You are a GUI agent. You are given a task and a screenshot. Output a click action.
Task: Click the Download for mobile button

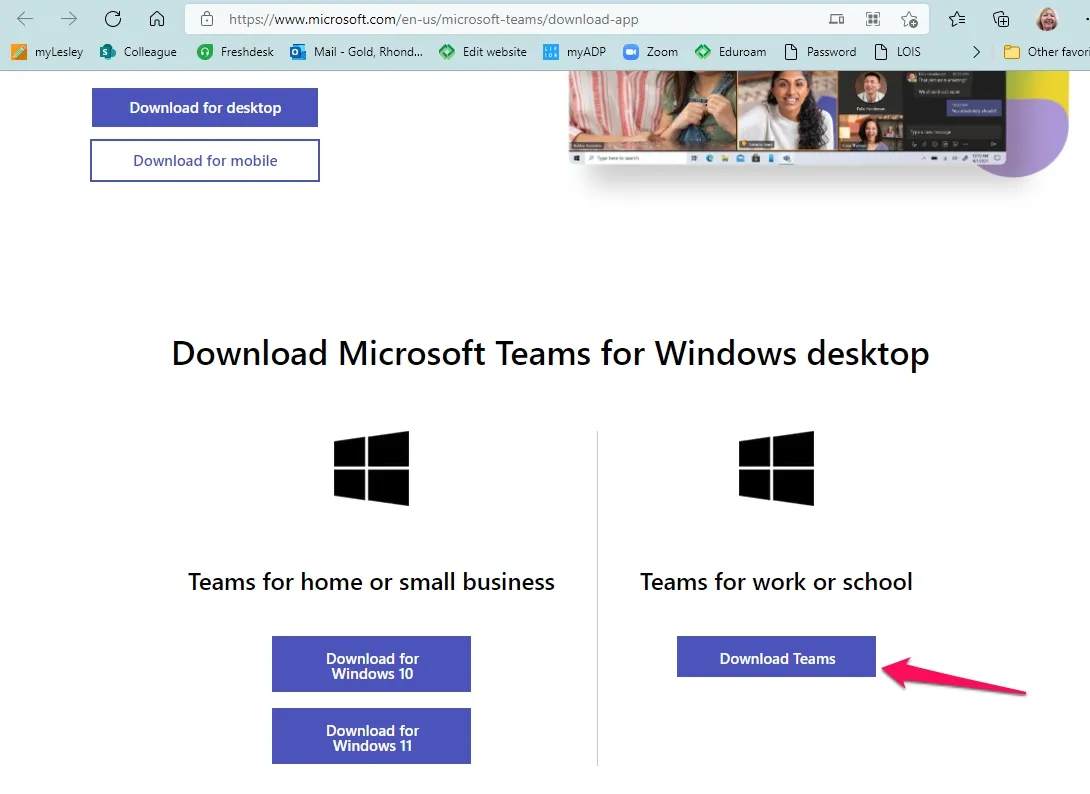pos(204,160)
